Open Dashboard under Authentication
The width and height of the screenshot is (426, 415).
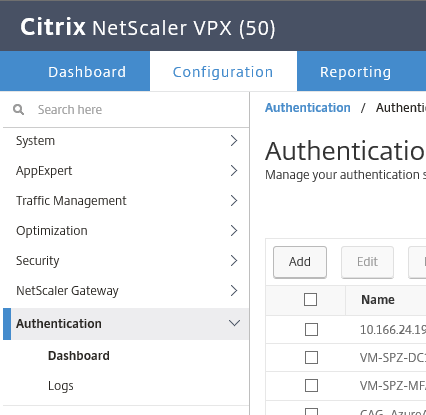79,356
